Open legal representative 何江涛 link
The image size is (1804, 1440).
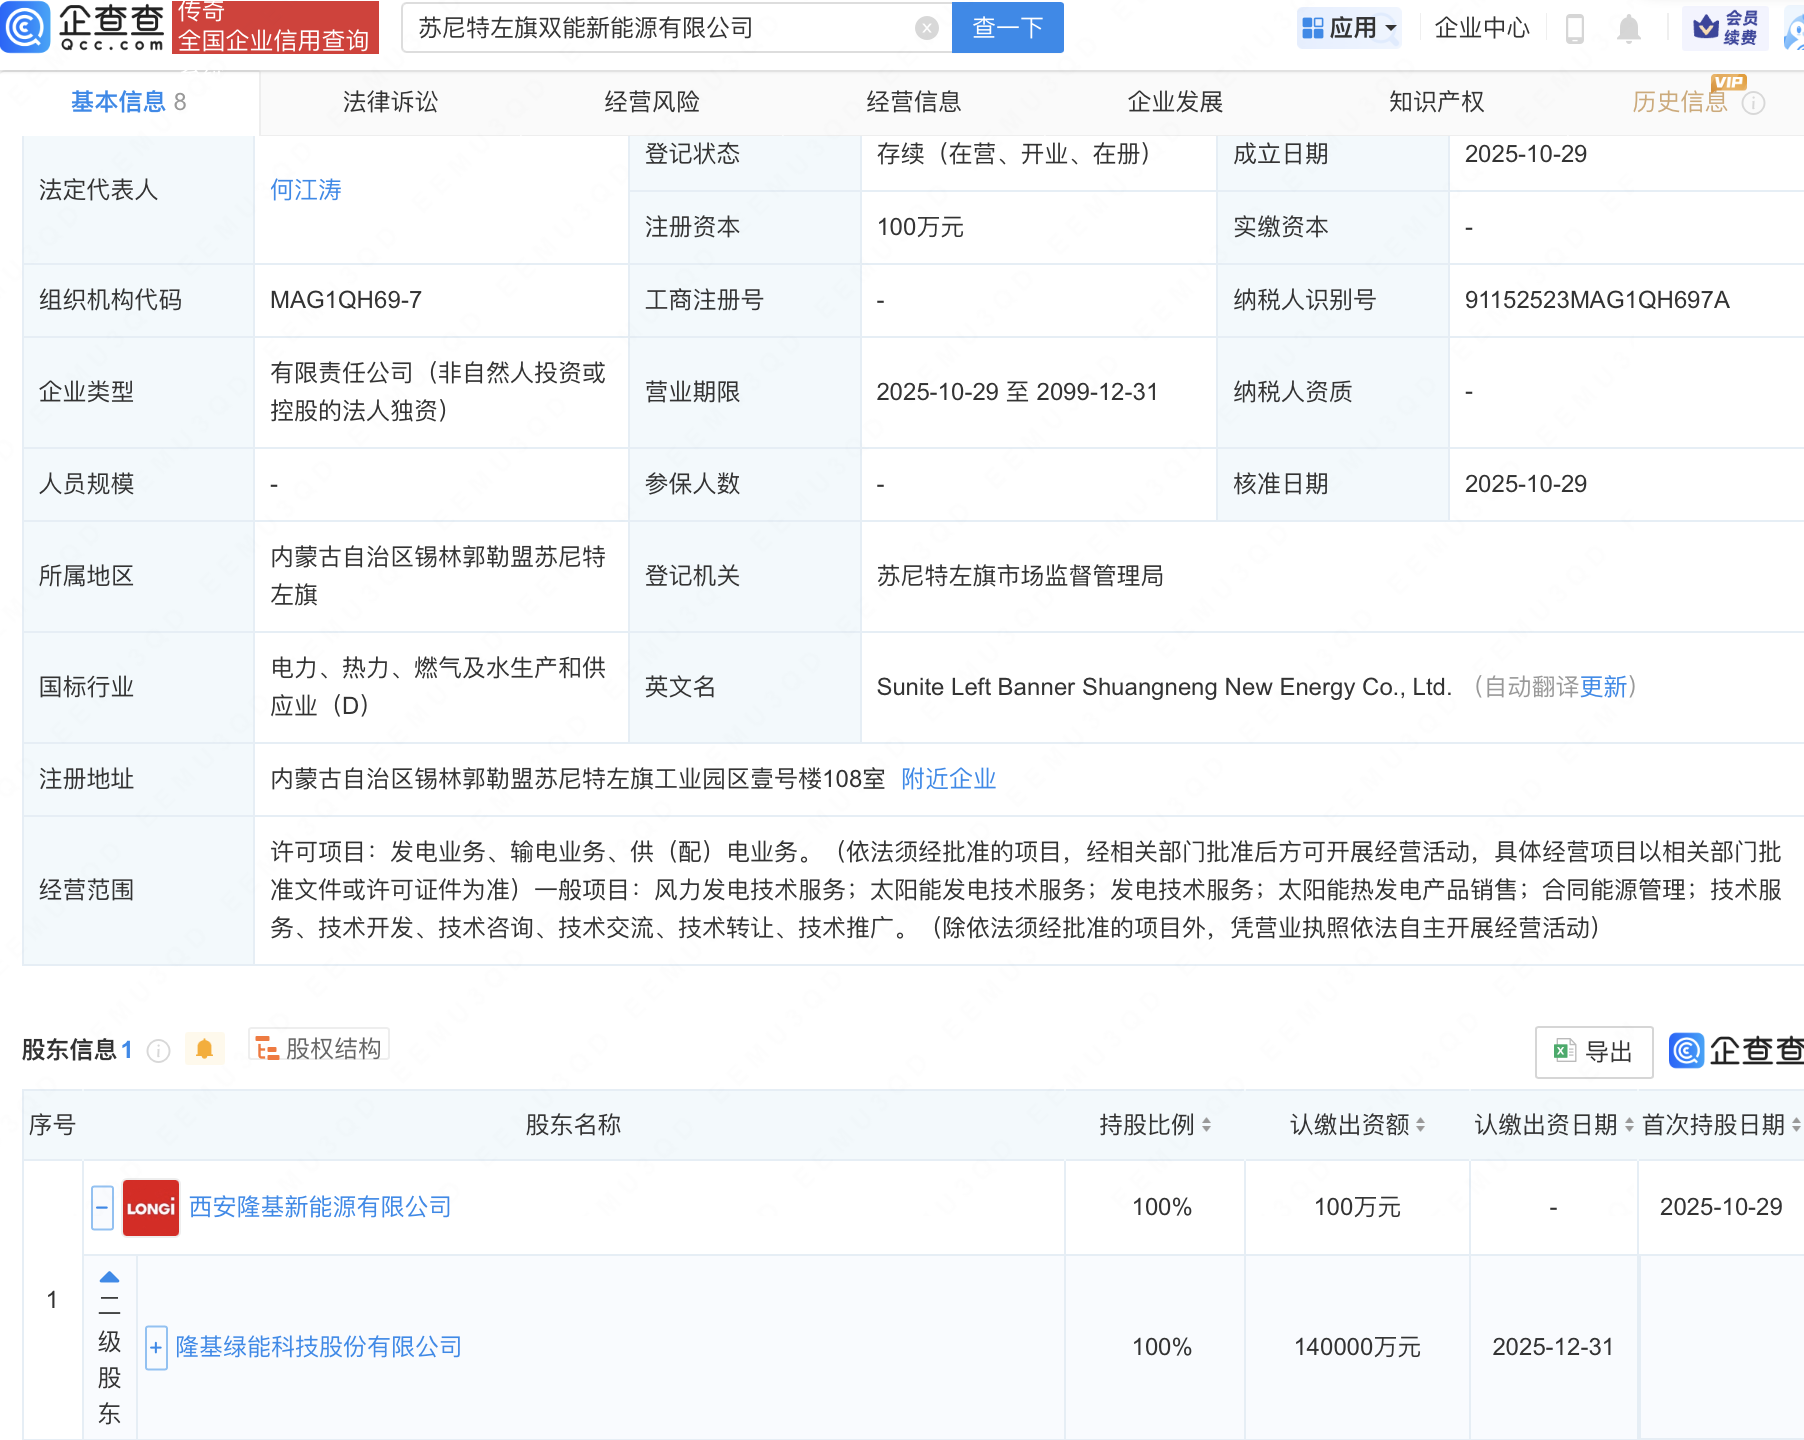[x=306, y=190]
